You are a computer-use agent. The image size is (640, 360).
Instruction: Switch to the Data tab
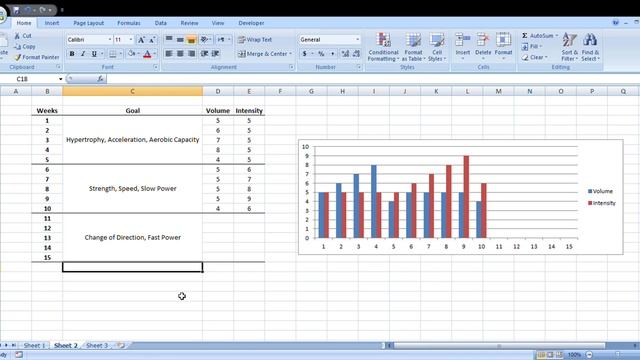pos(160,23)
